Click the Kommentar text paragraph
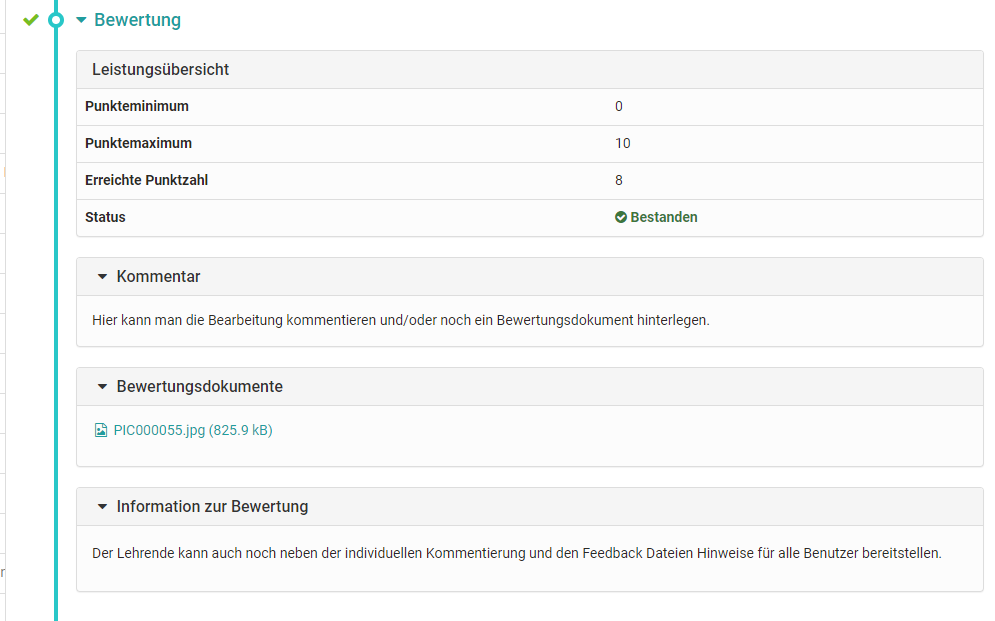This screenshot has height=621, width=995. click(x=400, y=320)
